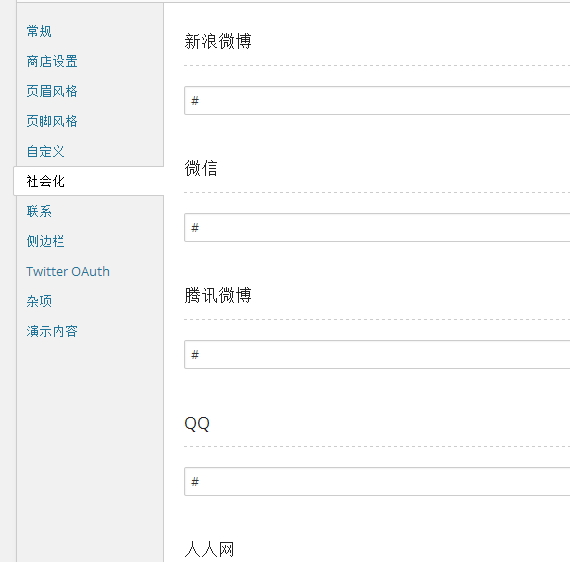Switch to 页脚风格 tab
The height and width of the screenshot is (562, 570).
52,121
